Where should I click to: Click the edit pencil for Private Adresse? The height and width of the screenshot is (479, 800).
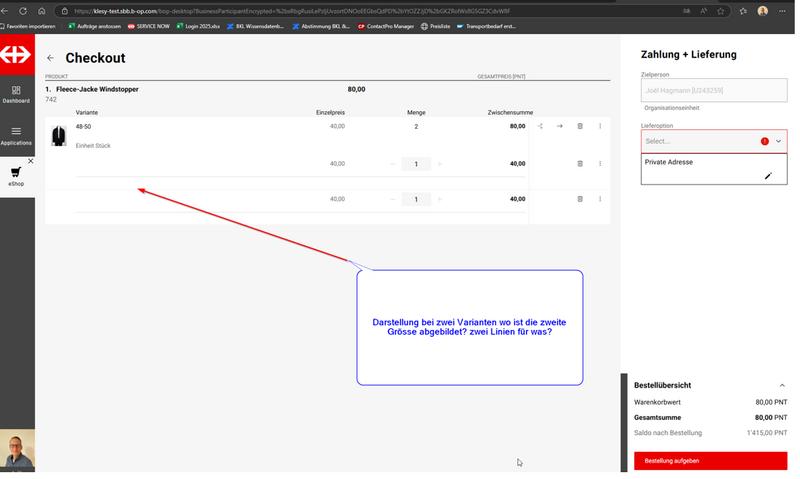point(768,176)
